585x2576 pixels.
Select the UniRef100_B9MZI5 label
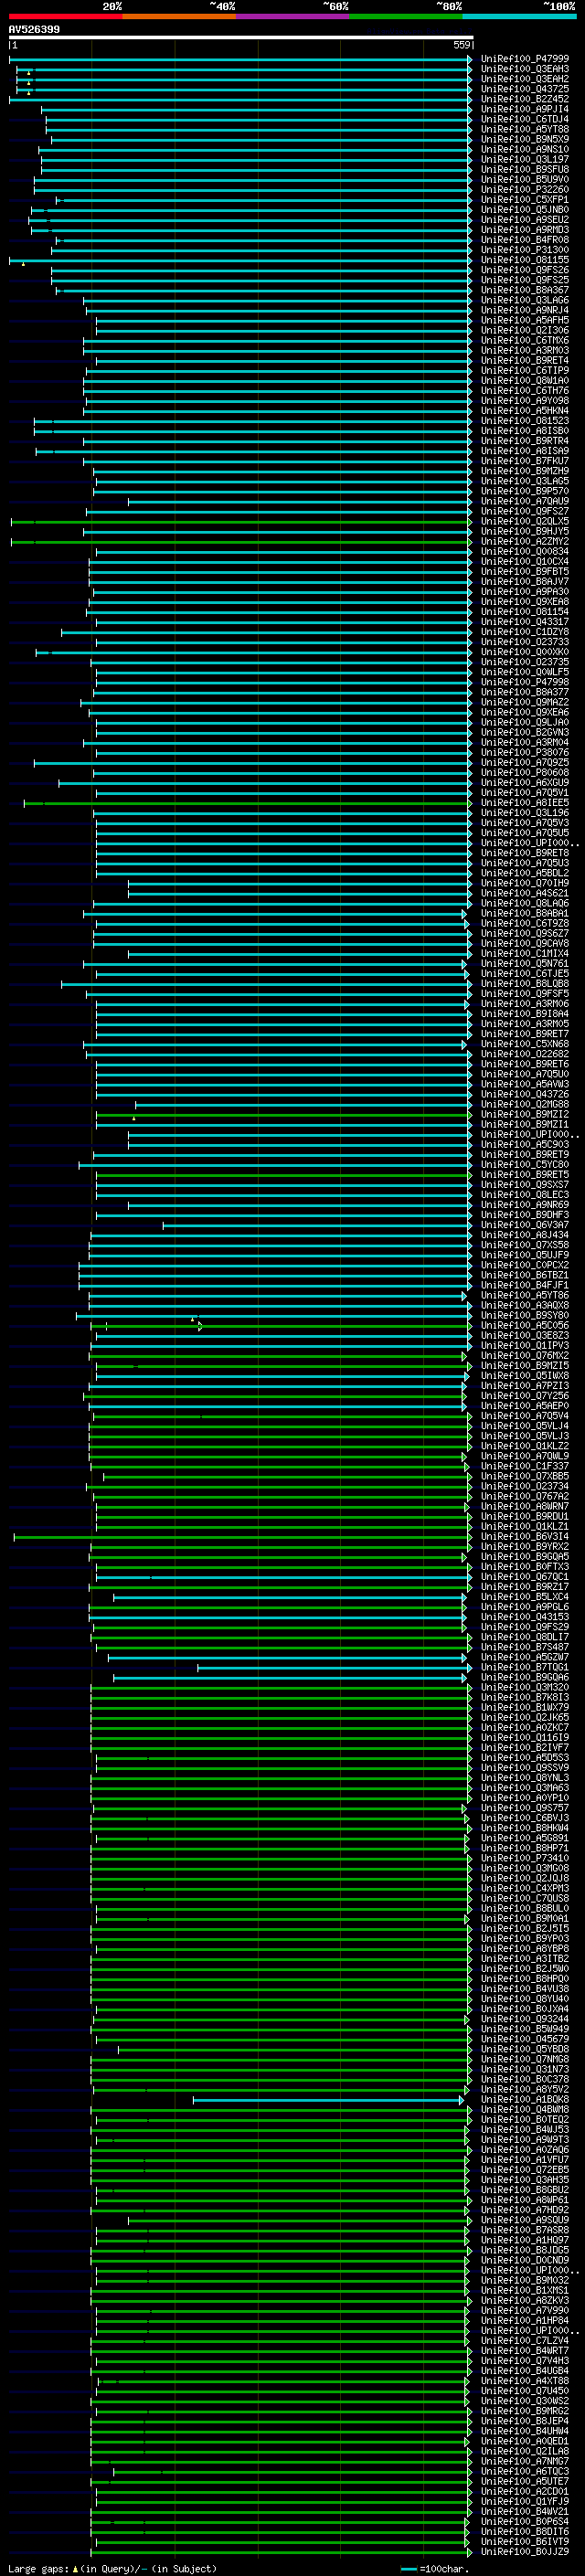pyautogui.click(x=525, y=1365)
